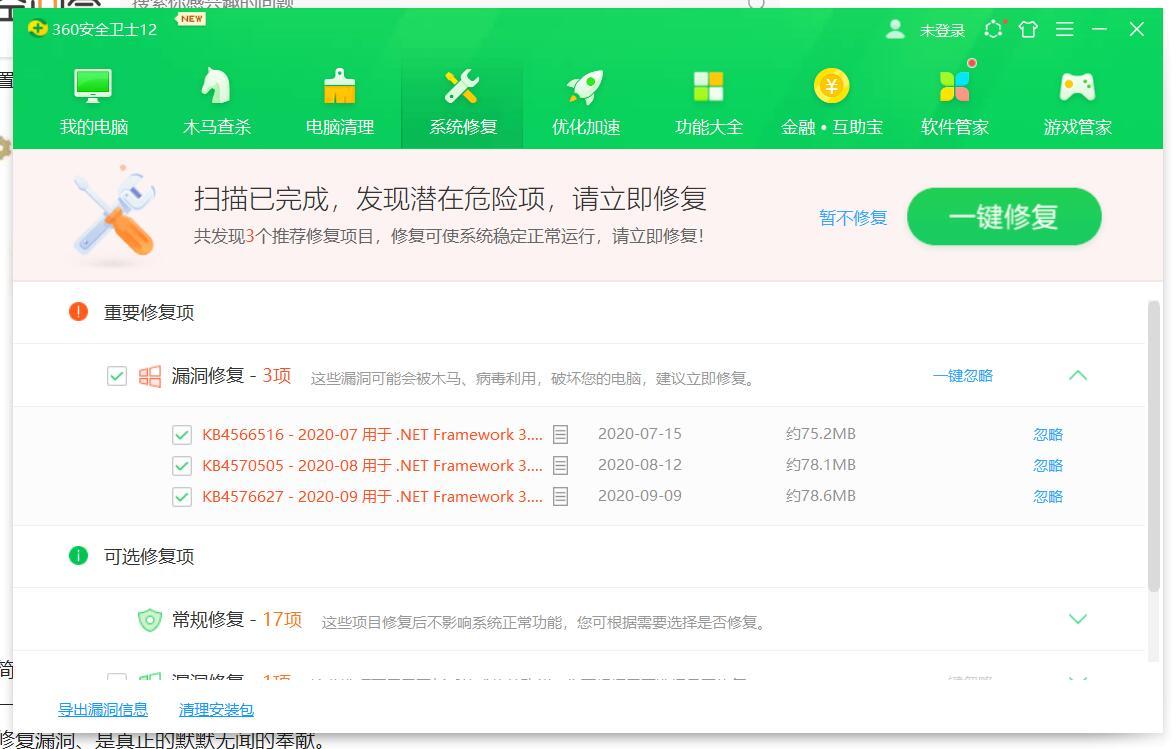The width and height of the screenshot is (1176, 749).
Task: Select KB4570505 - 2020-08 update title
Action: click(372, 466)
